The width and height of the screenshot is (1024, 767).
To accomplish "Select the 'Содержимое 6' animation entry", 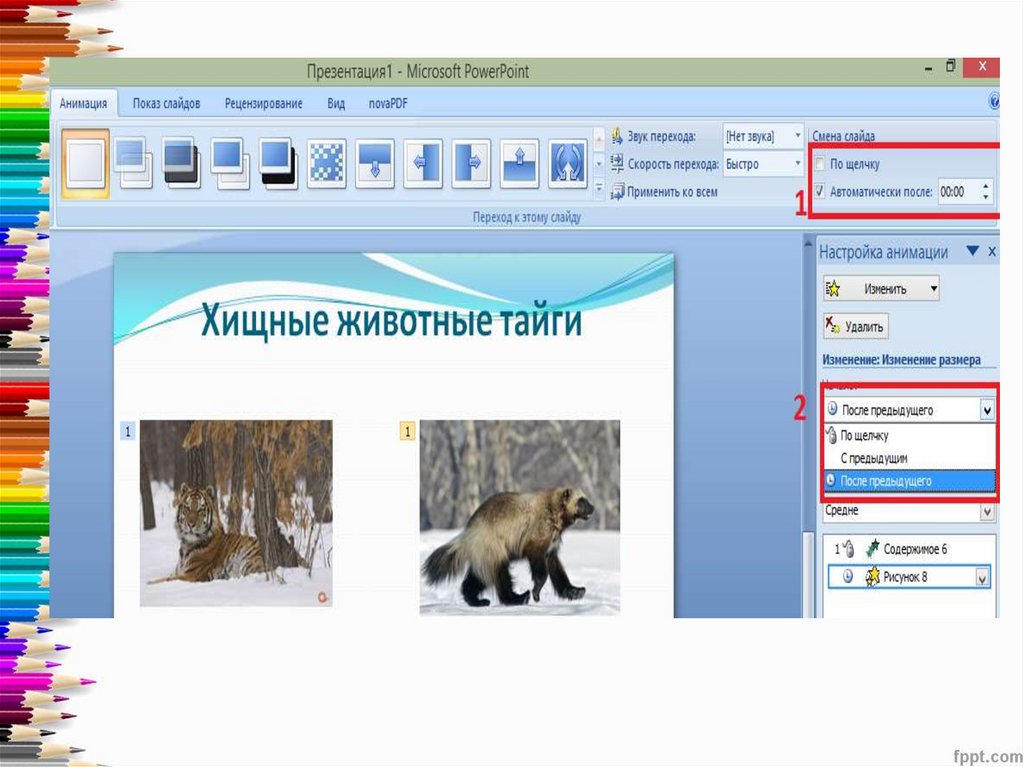I will point(909,549).
